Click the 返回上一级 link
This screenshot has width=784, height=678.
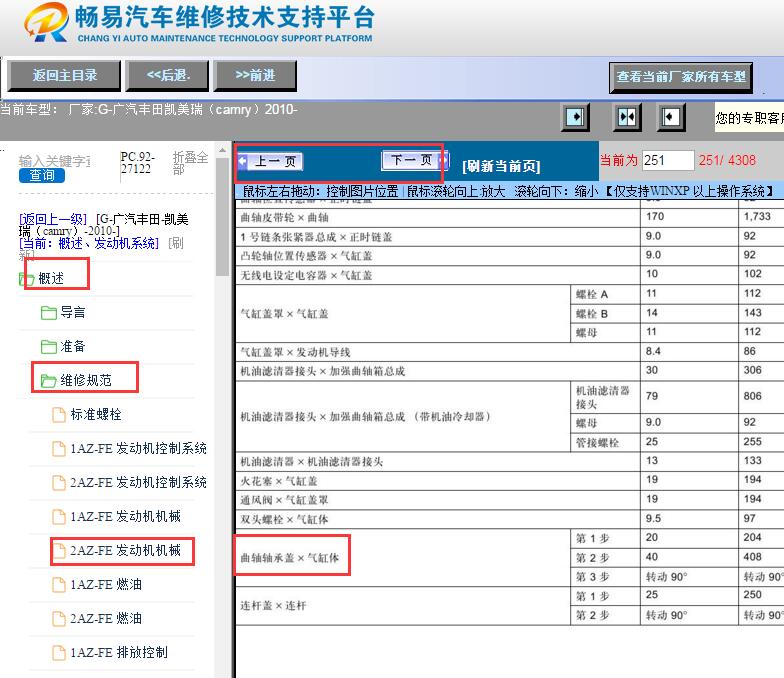(53, 219)
